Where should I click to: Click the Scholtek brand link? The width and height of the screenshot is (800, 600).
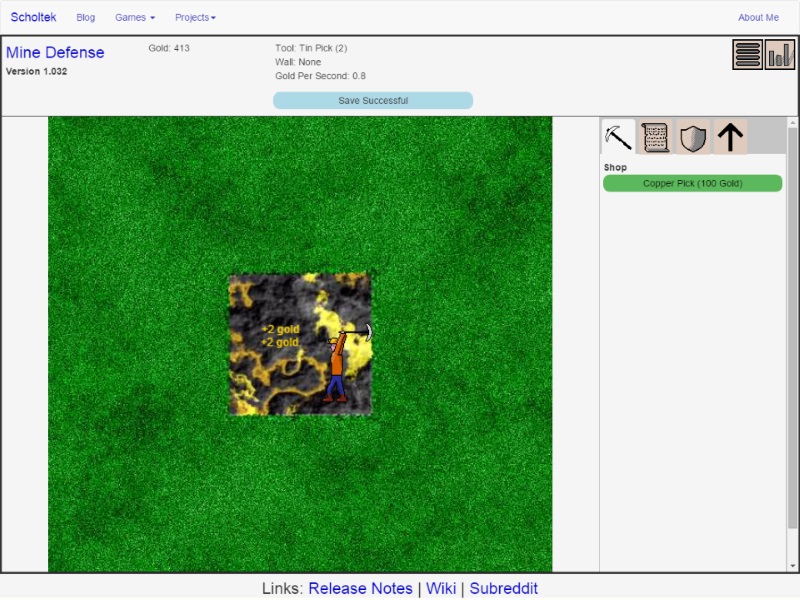click(x=34, y=18)
